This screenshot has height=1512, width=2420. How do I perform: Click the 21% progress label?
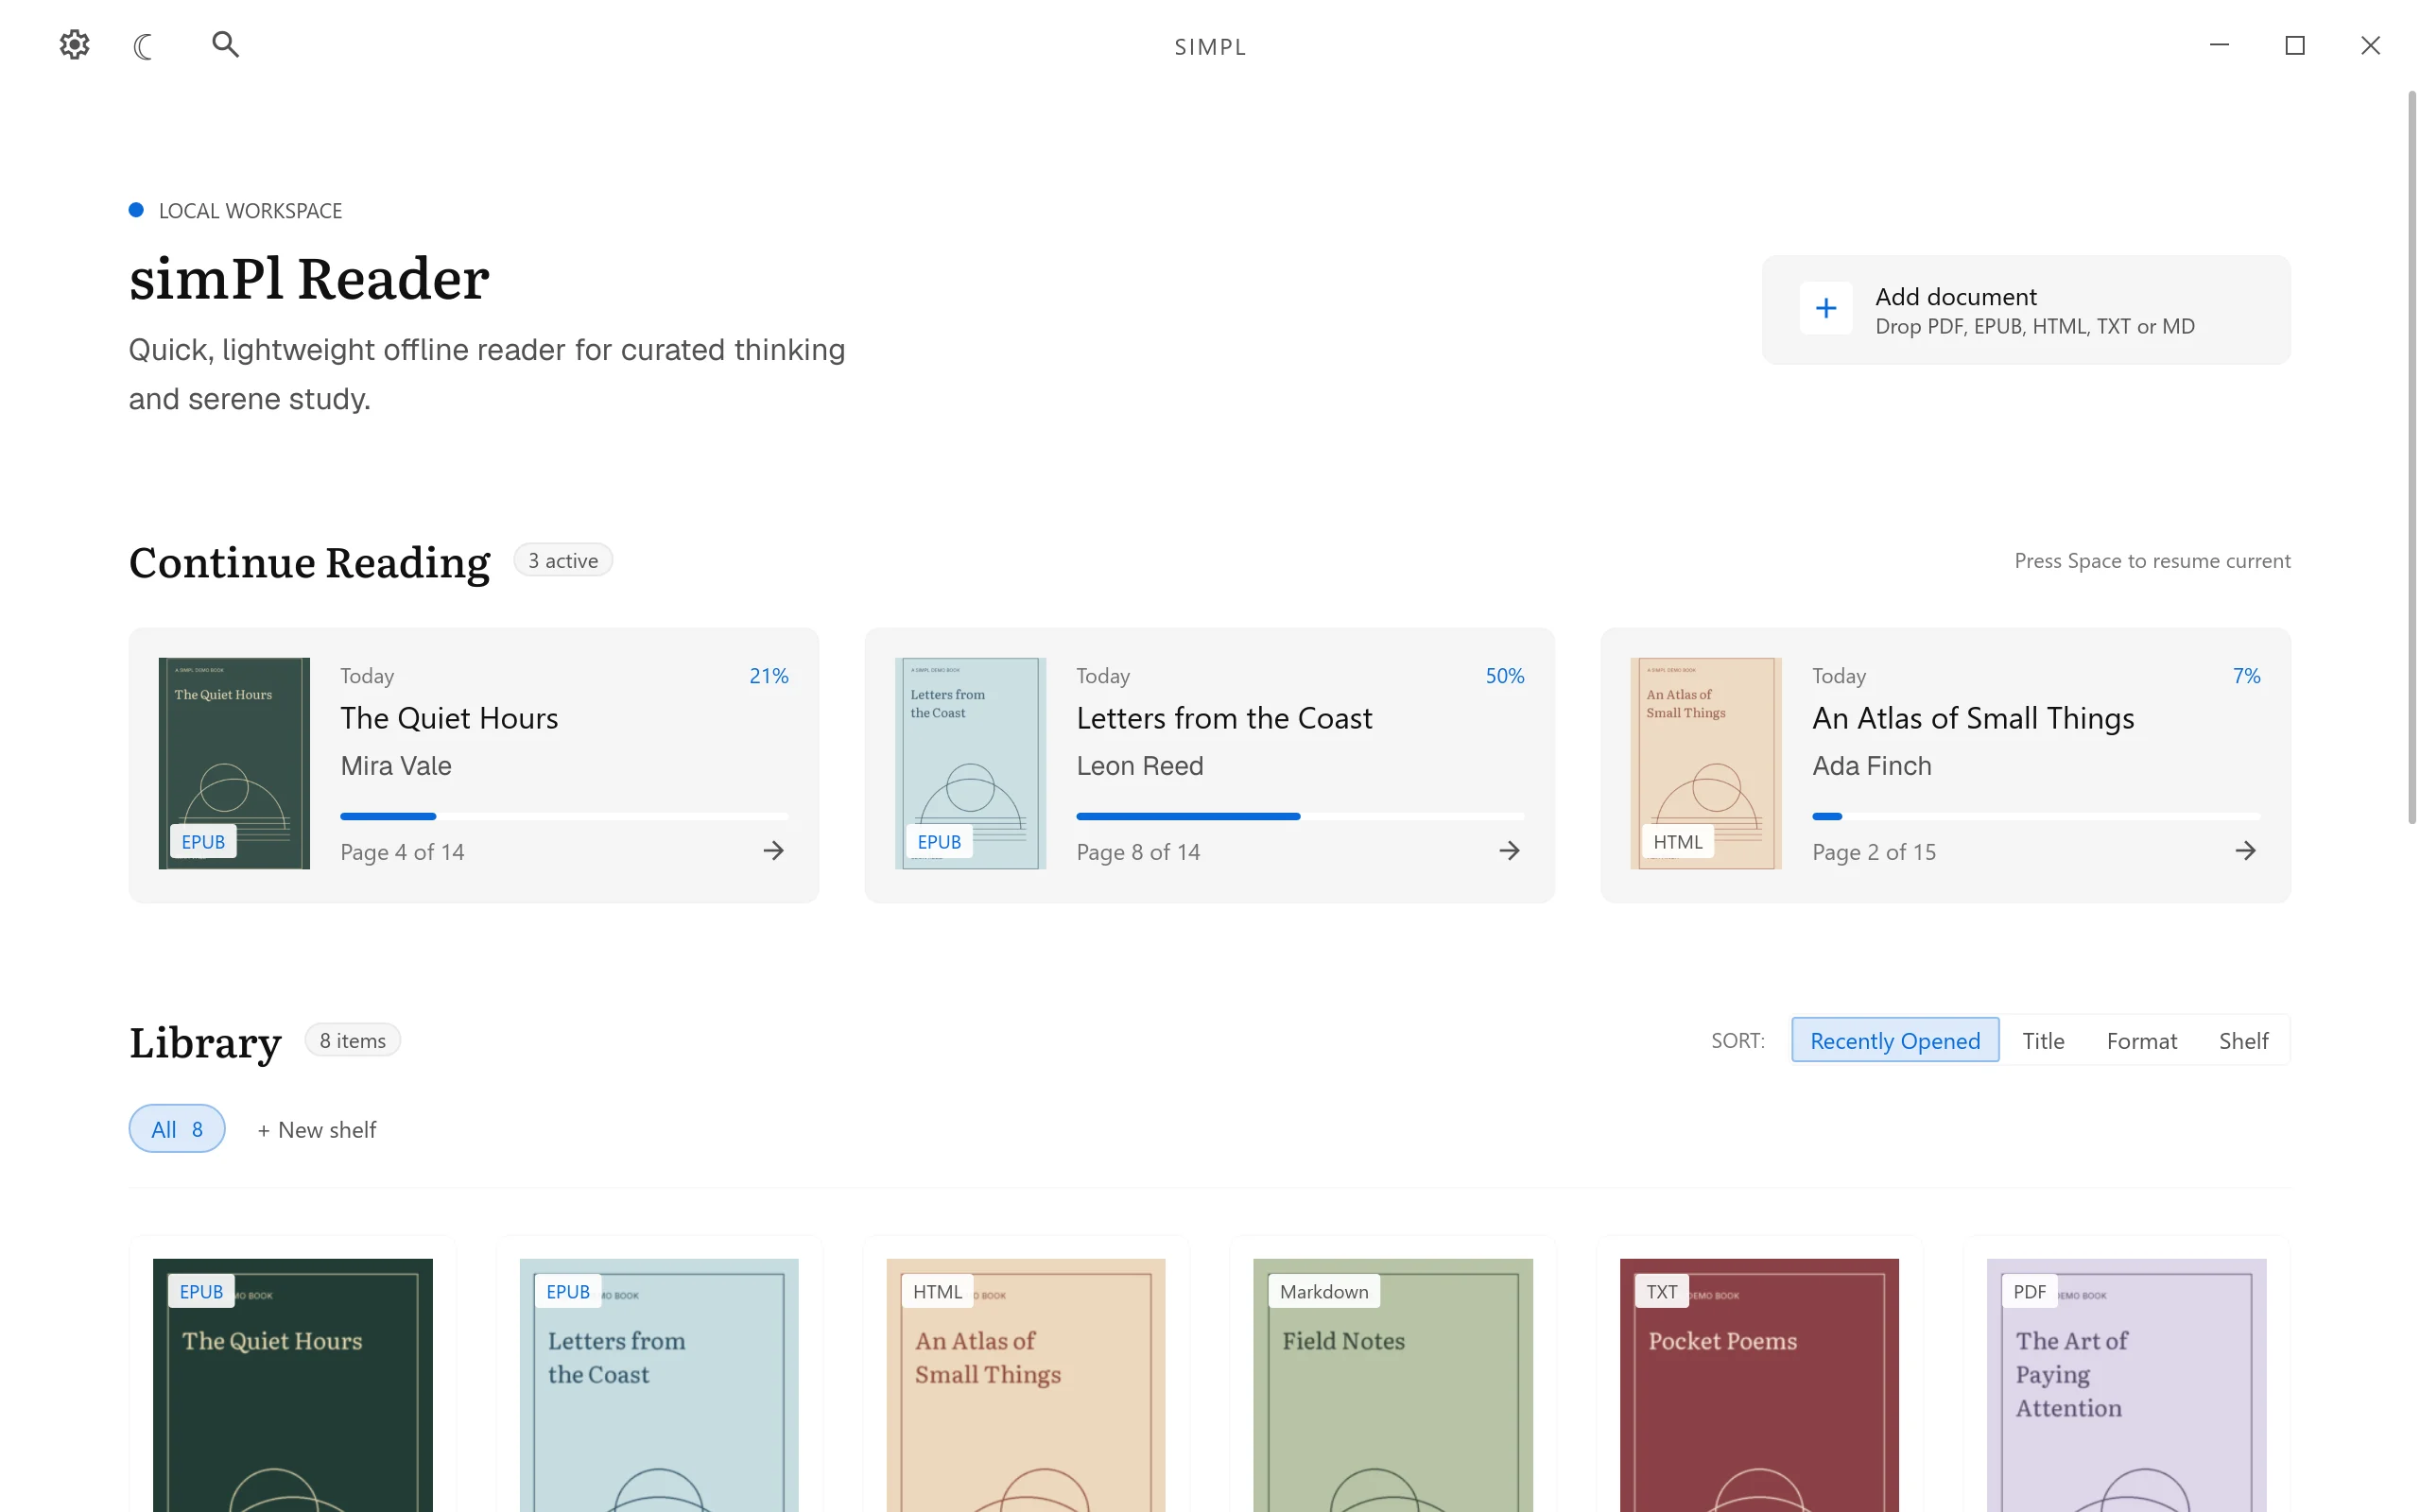click(x=769, y=676)
